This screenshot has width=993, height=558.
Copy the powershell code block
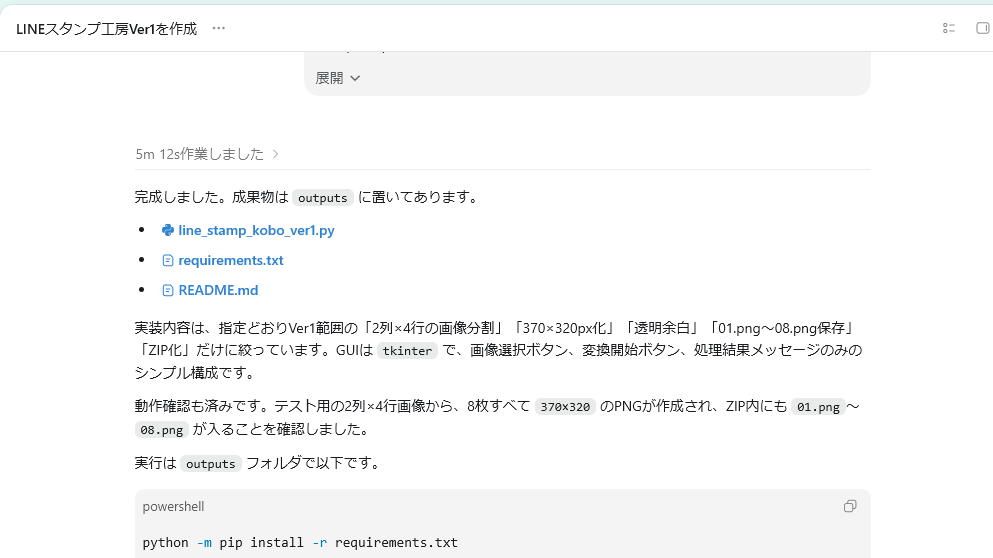click(850, 506)
